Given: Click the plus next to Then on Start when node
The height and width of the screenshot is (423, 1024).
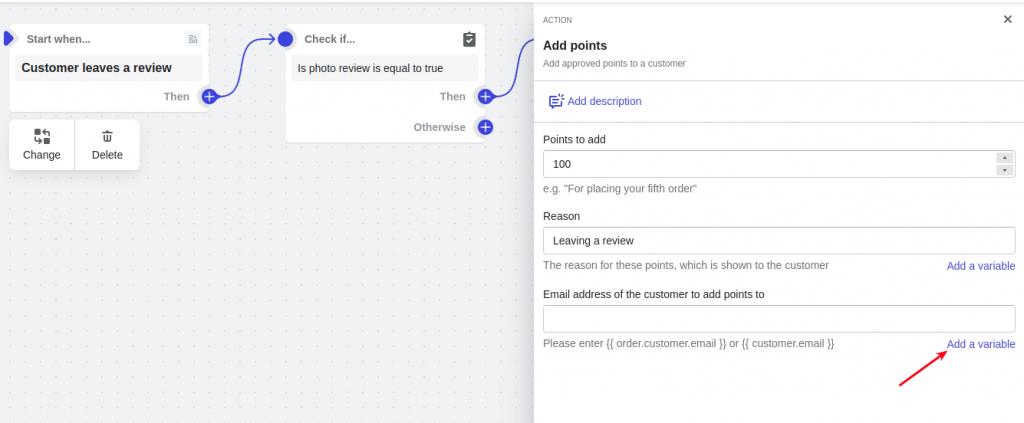Looking at the screenshot, I should 209,97.
